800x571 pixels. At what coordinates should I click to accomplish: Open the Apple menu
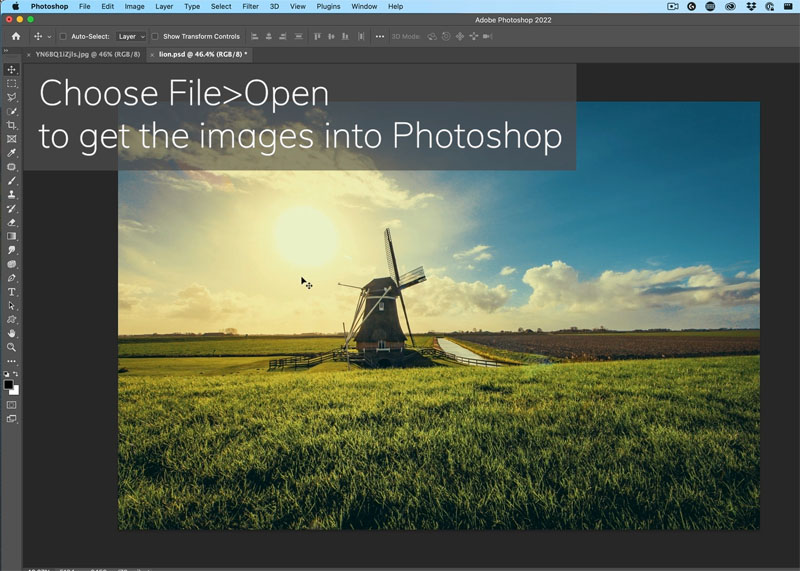point(15,6)
